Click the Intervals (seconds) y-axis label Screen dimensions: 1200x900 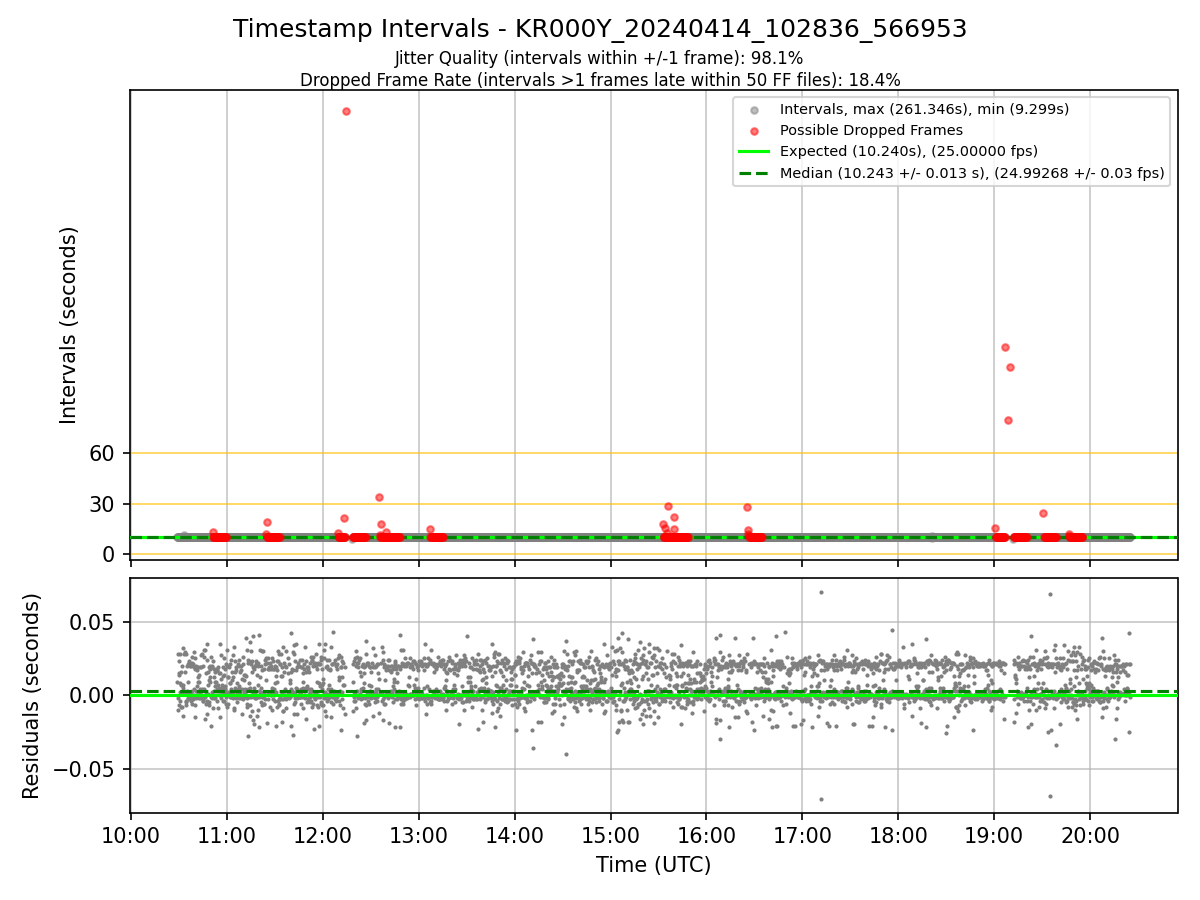[x=68, y=325]
